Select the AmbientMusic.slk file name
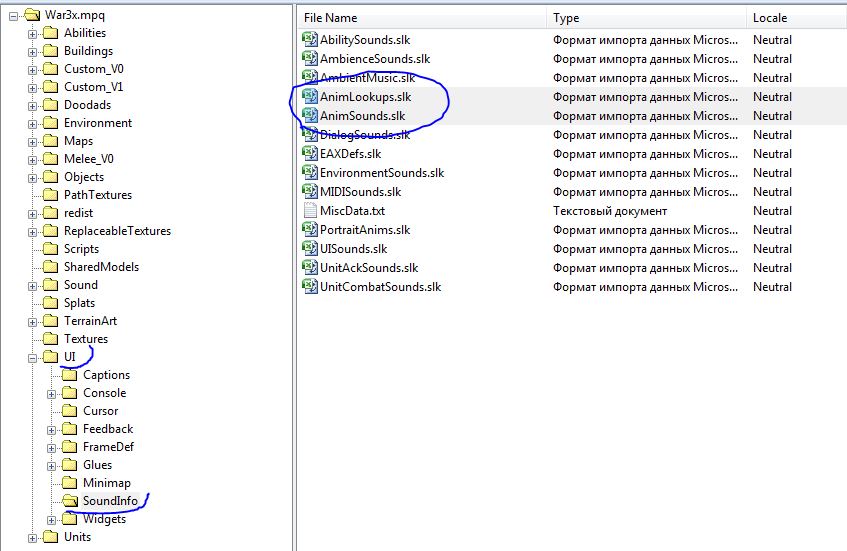 pyautogui.click(x=367, y=78)
